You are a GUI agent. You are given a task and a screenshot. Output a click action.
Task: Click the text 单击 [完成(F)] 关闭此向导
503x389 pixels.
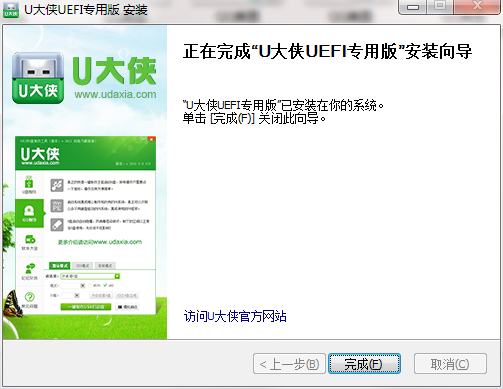click(254, 118)
